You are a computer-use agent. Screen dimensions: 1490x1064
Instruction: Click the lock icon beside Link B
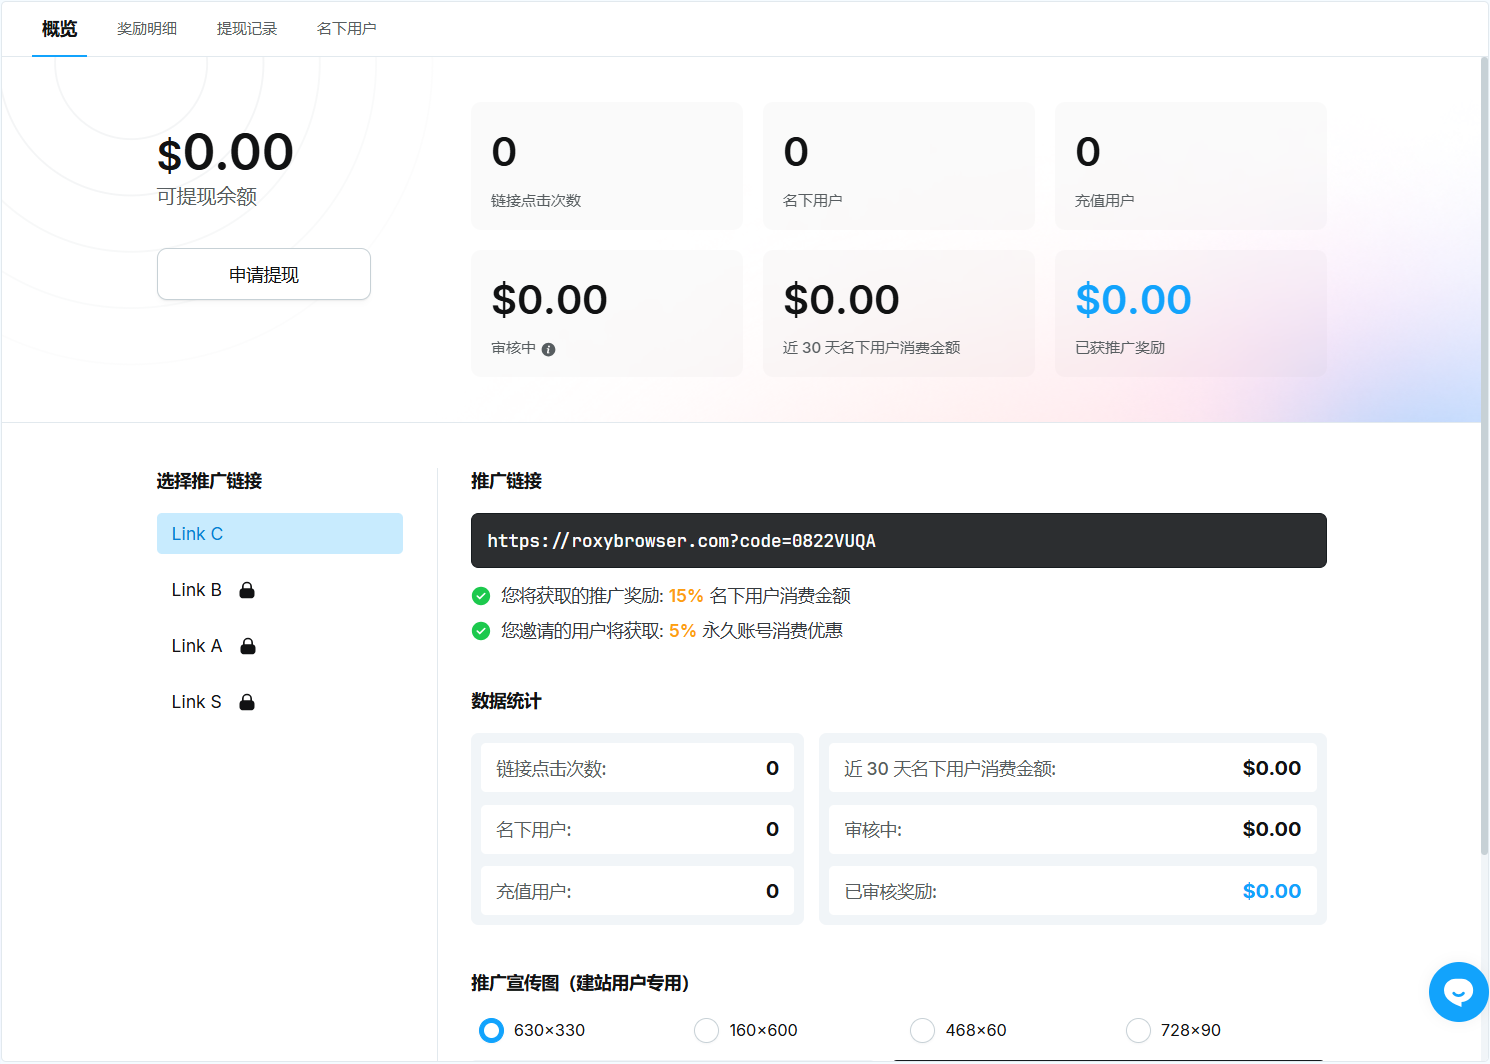pyautogui.click(x=247, y=590)
